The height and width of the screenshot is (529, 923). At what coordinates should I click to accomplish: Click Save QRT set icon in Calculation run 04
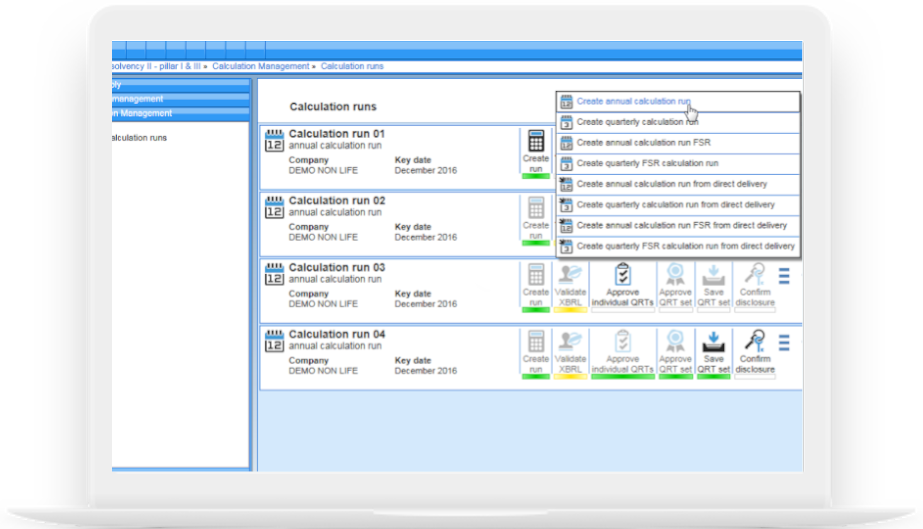click(713, 343)
